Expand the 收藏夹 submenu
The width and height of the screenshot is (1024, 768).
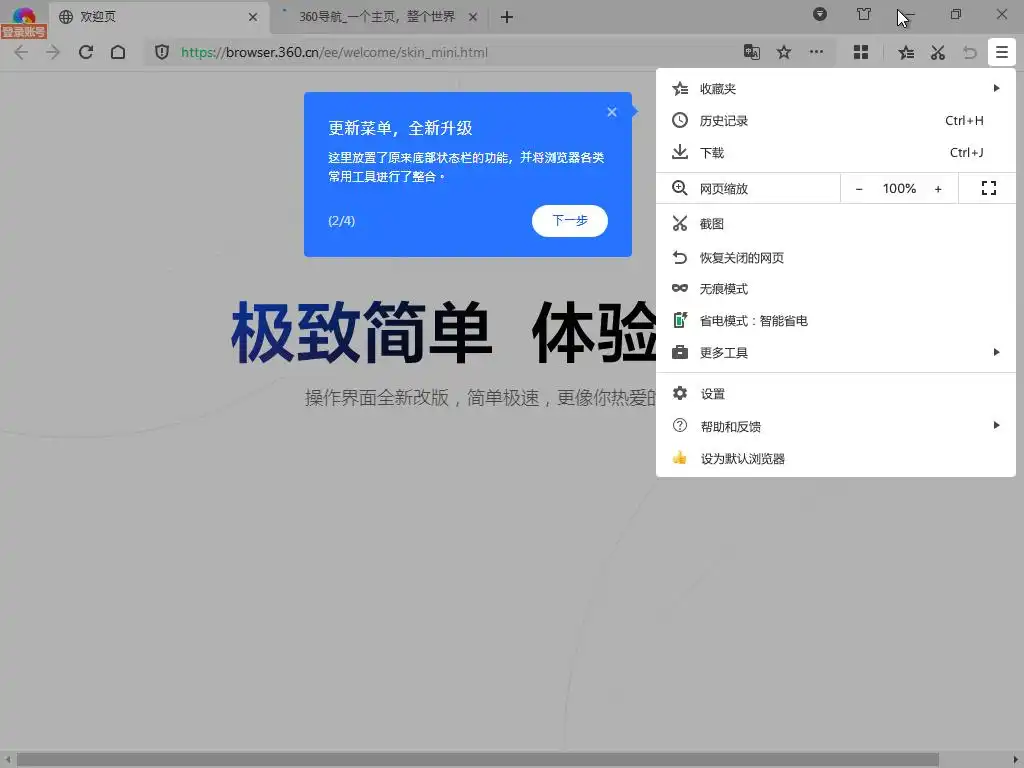835,88
